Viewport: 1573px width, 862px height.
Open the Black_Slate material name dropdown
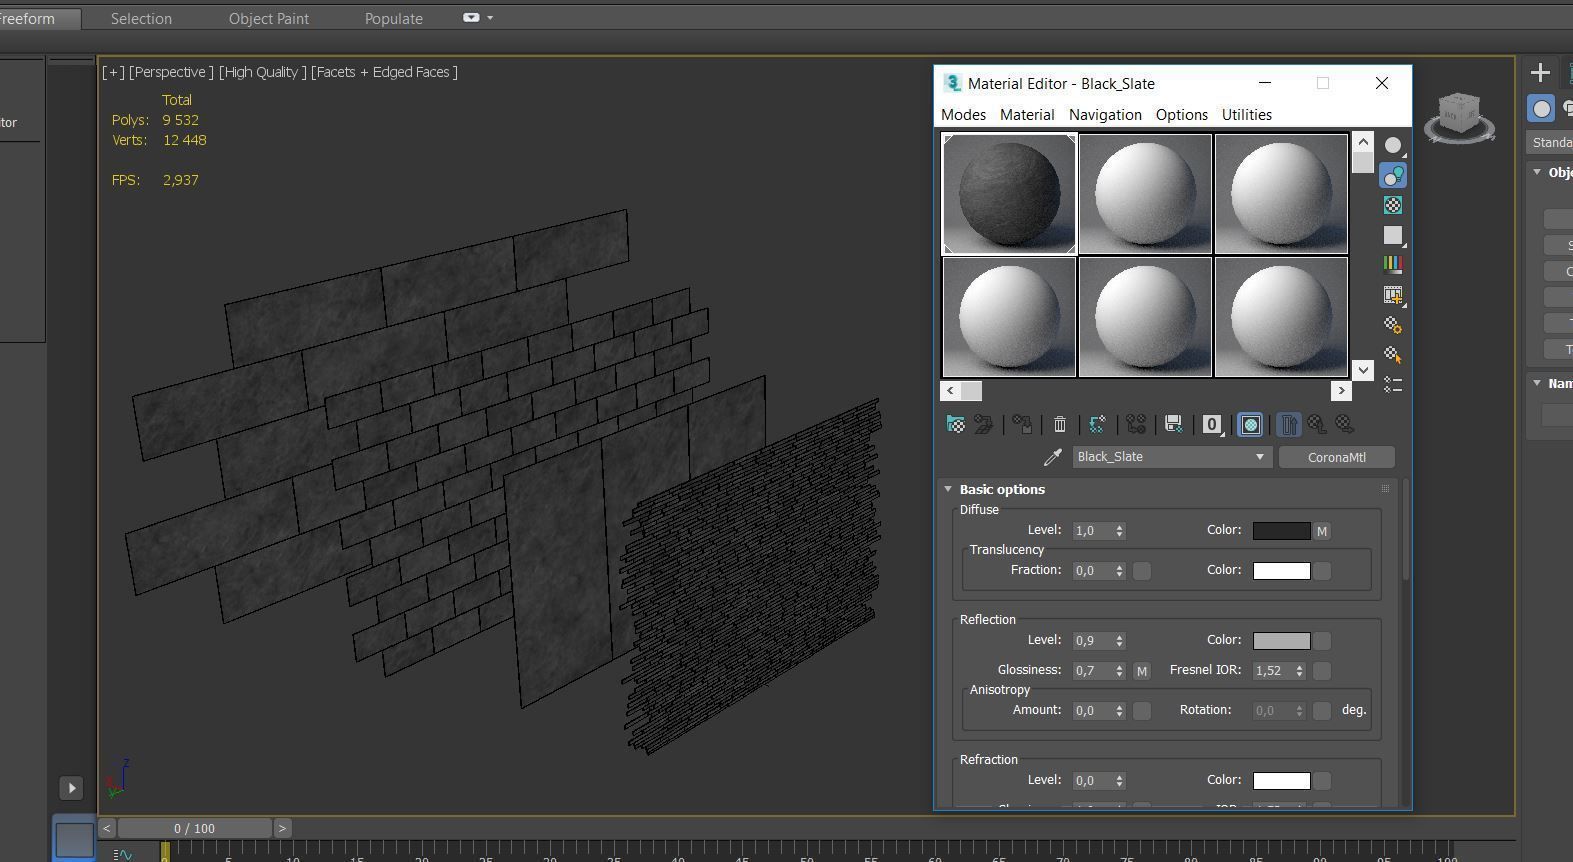(x=1171, y=457)
